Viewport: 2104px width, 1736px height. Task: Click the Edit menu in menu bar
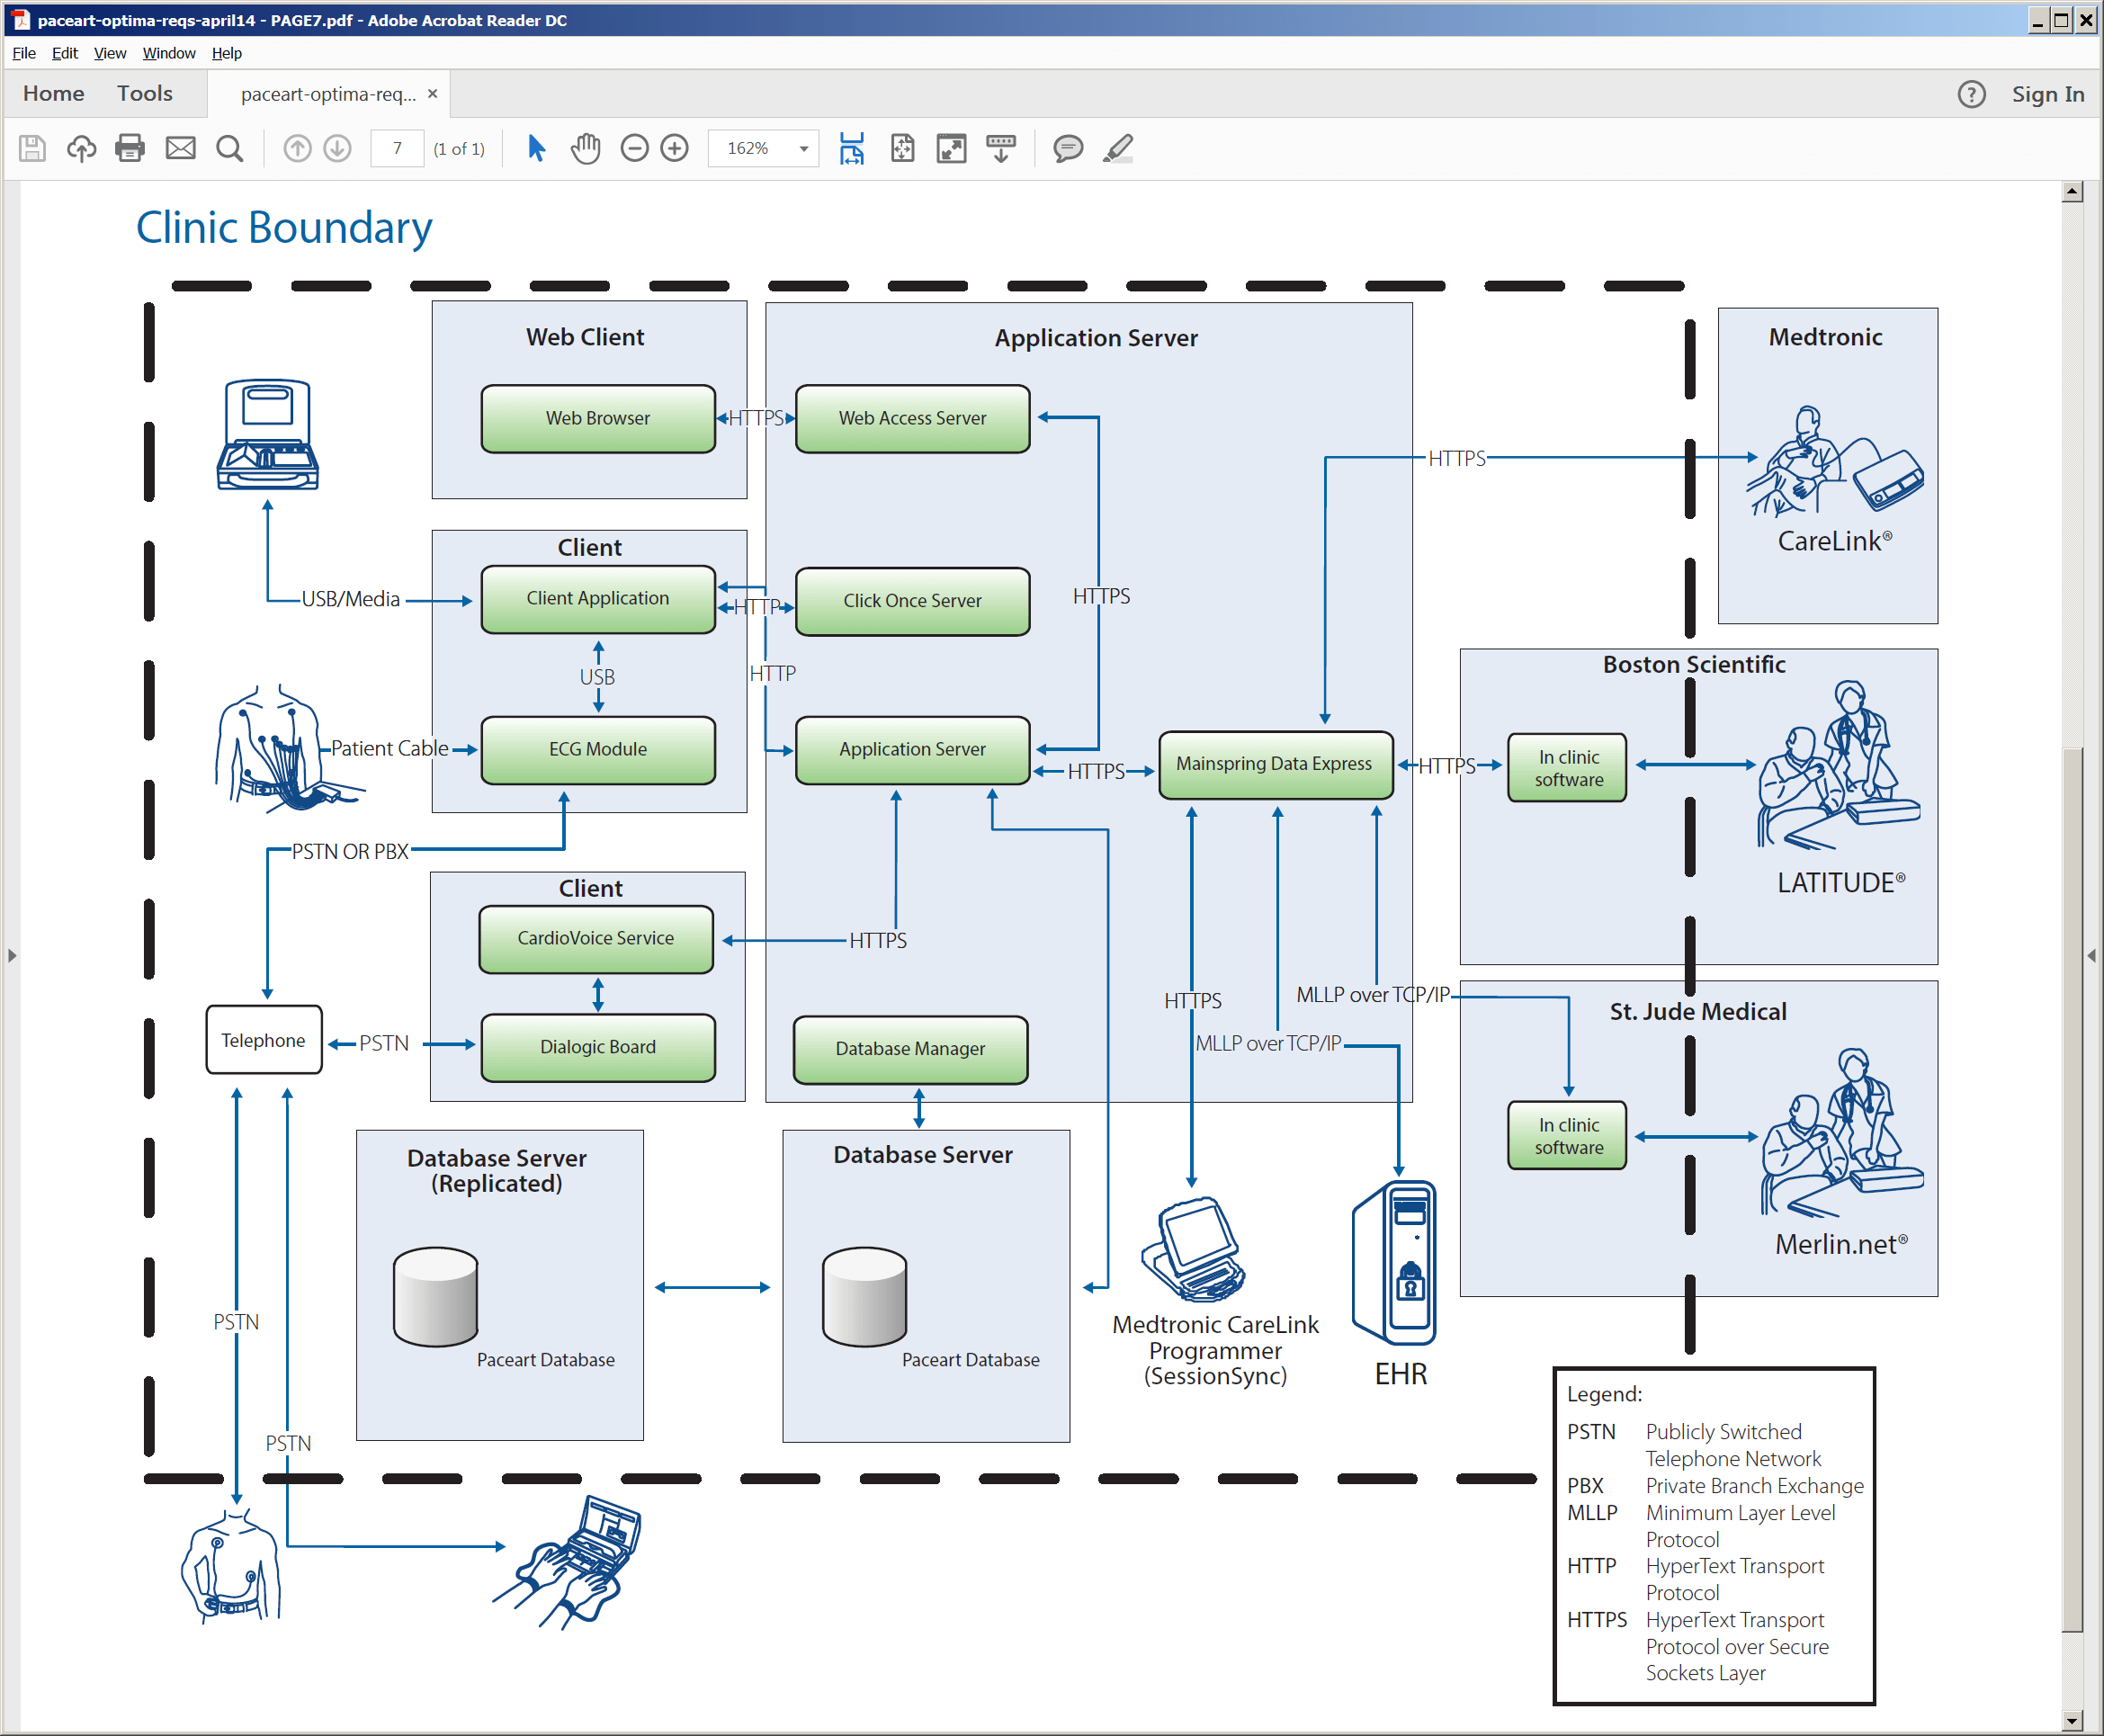click(63, 54)
